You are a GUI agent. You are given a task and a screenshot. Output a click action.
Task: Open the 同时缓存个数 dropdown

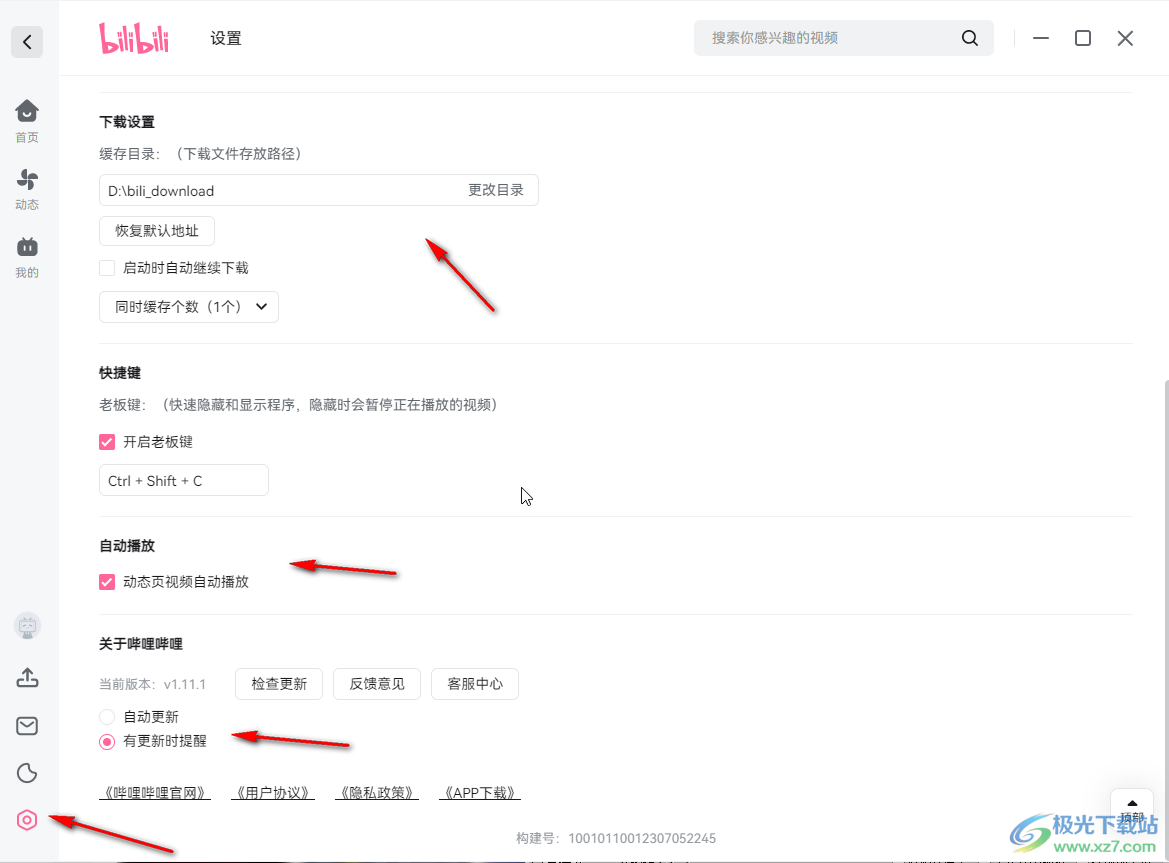pos(188,307)
